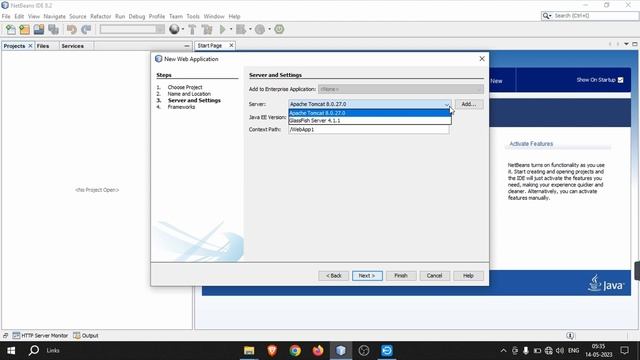Open Brave browser from the taskbar
640x360 pixels.
coord(272,351)
